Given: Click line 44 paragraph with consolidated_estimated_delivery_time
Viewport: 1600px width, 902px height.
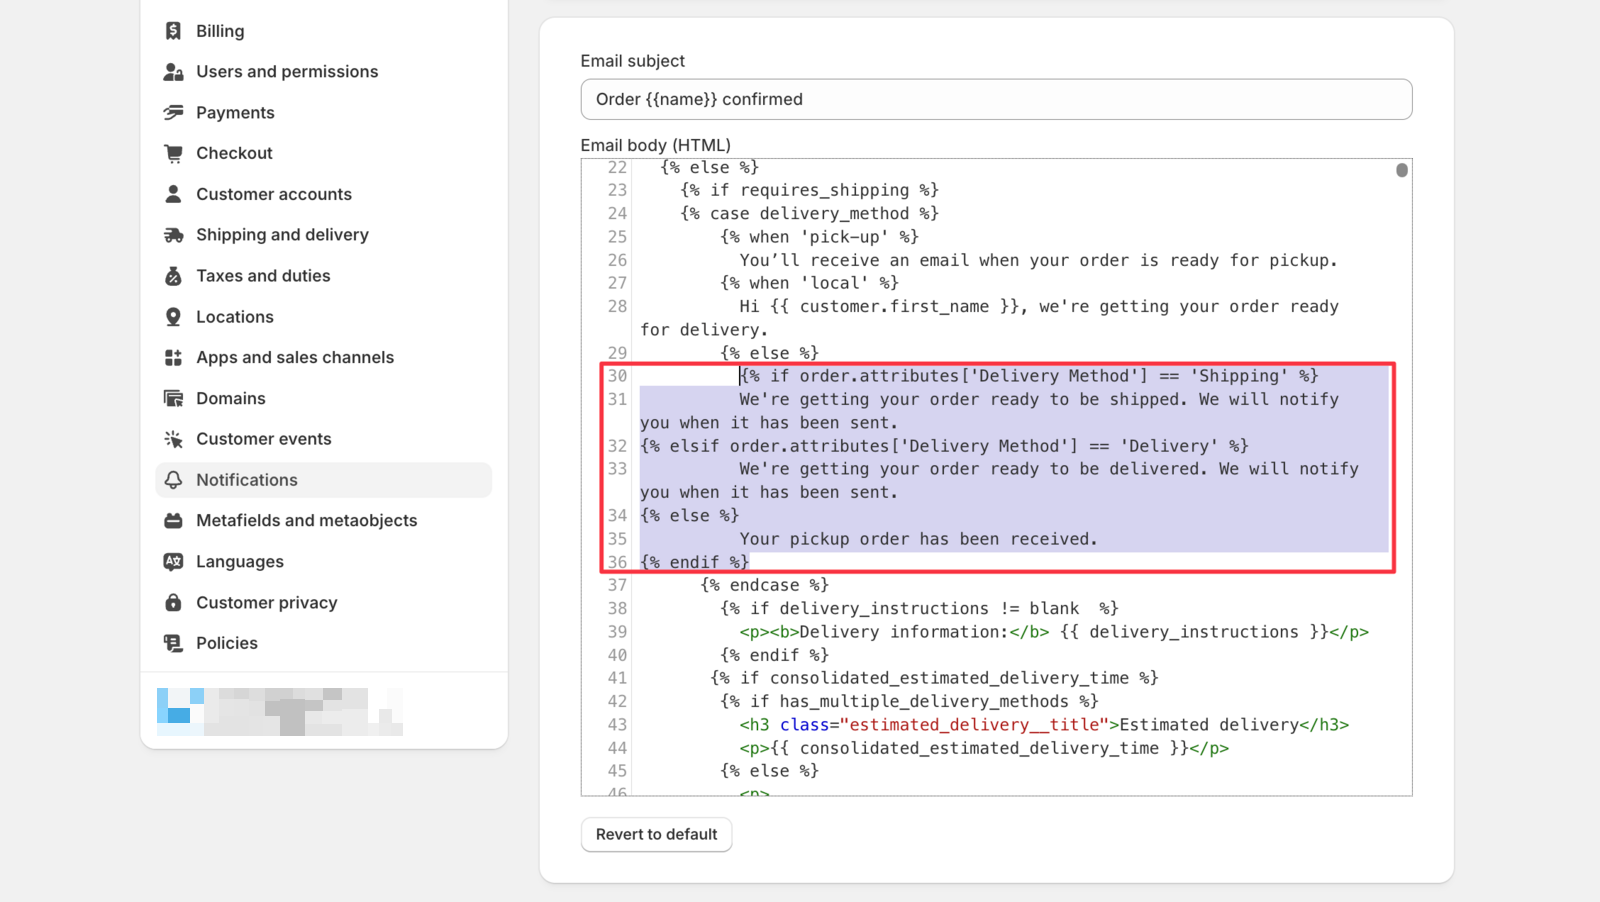Looking at the screenshot, I should point(984,748).
